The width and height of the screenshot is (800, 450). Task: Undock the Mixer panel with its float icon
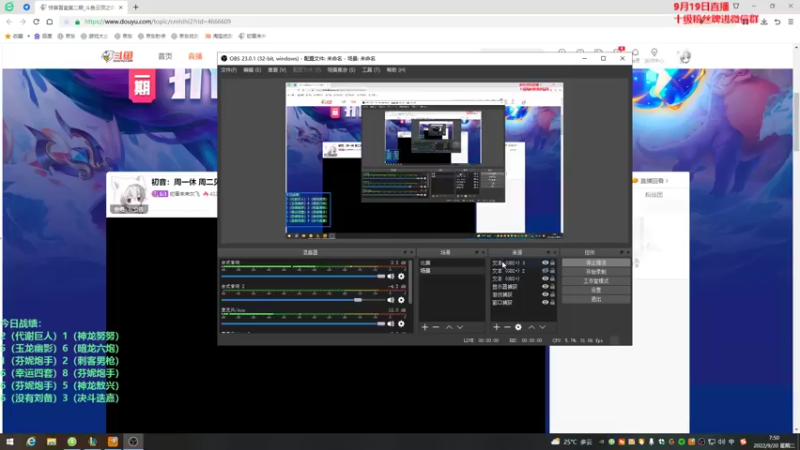coord(405,253)
